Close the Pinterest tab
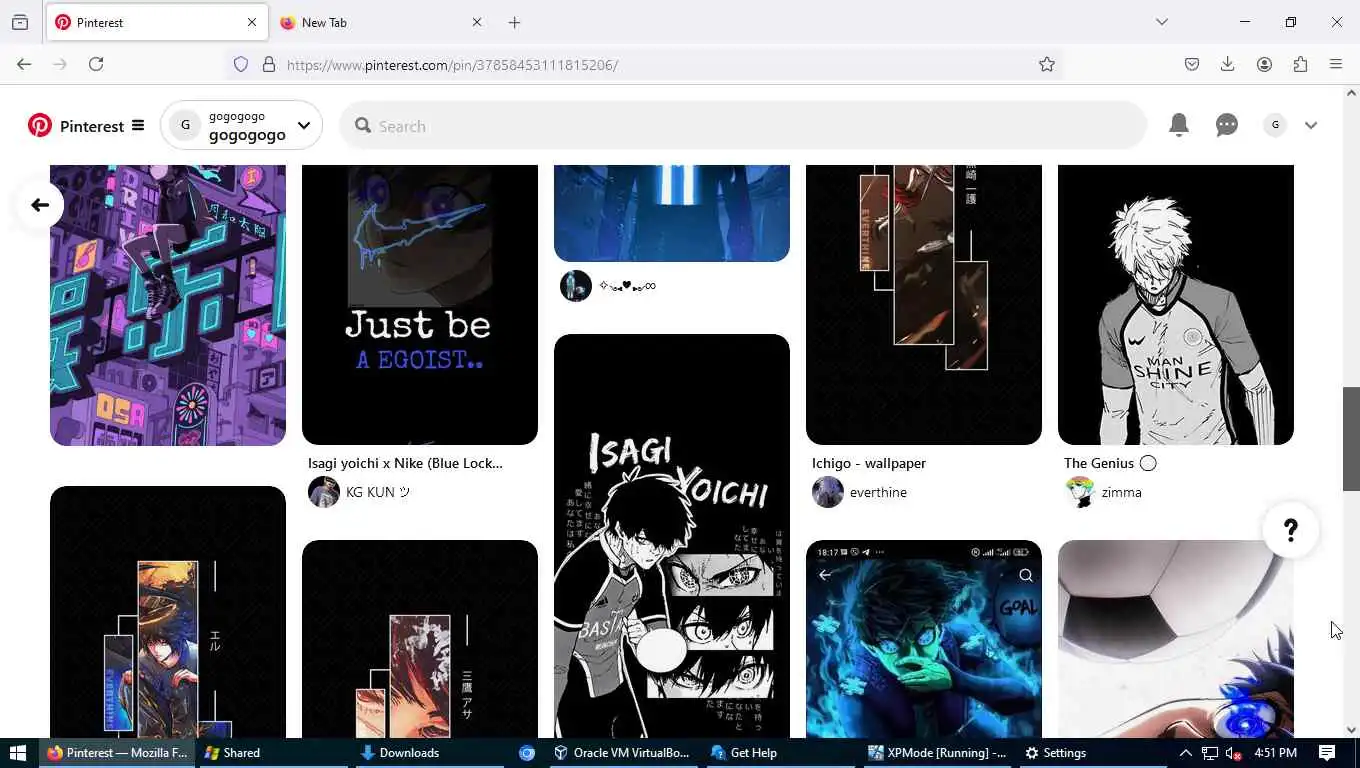 [x=252, y=22]
